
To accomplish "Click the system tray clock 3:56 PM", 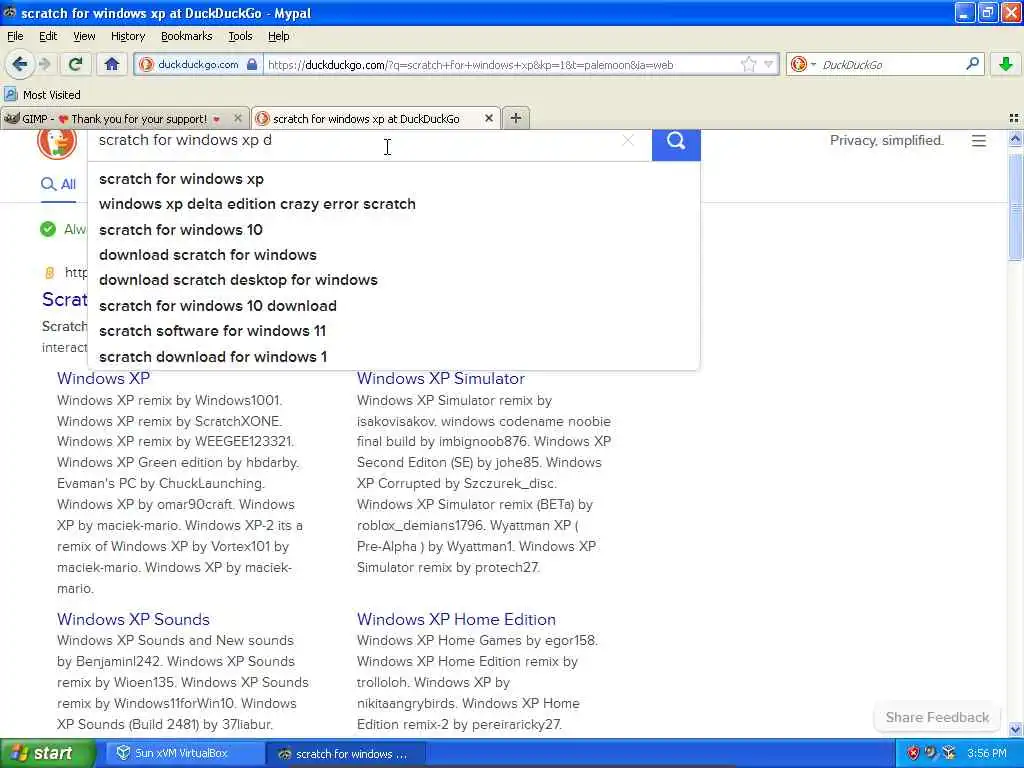I will coord(987,753).
